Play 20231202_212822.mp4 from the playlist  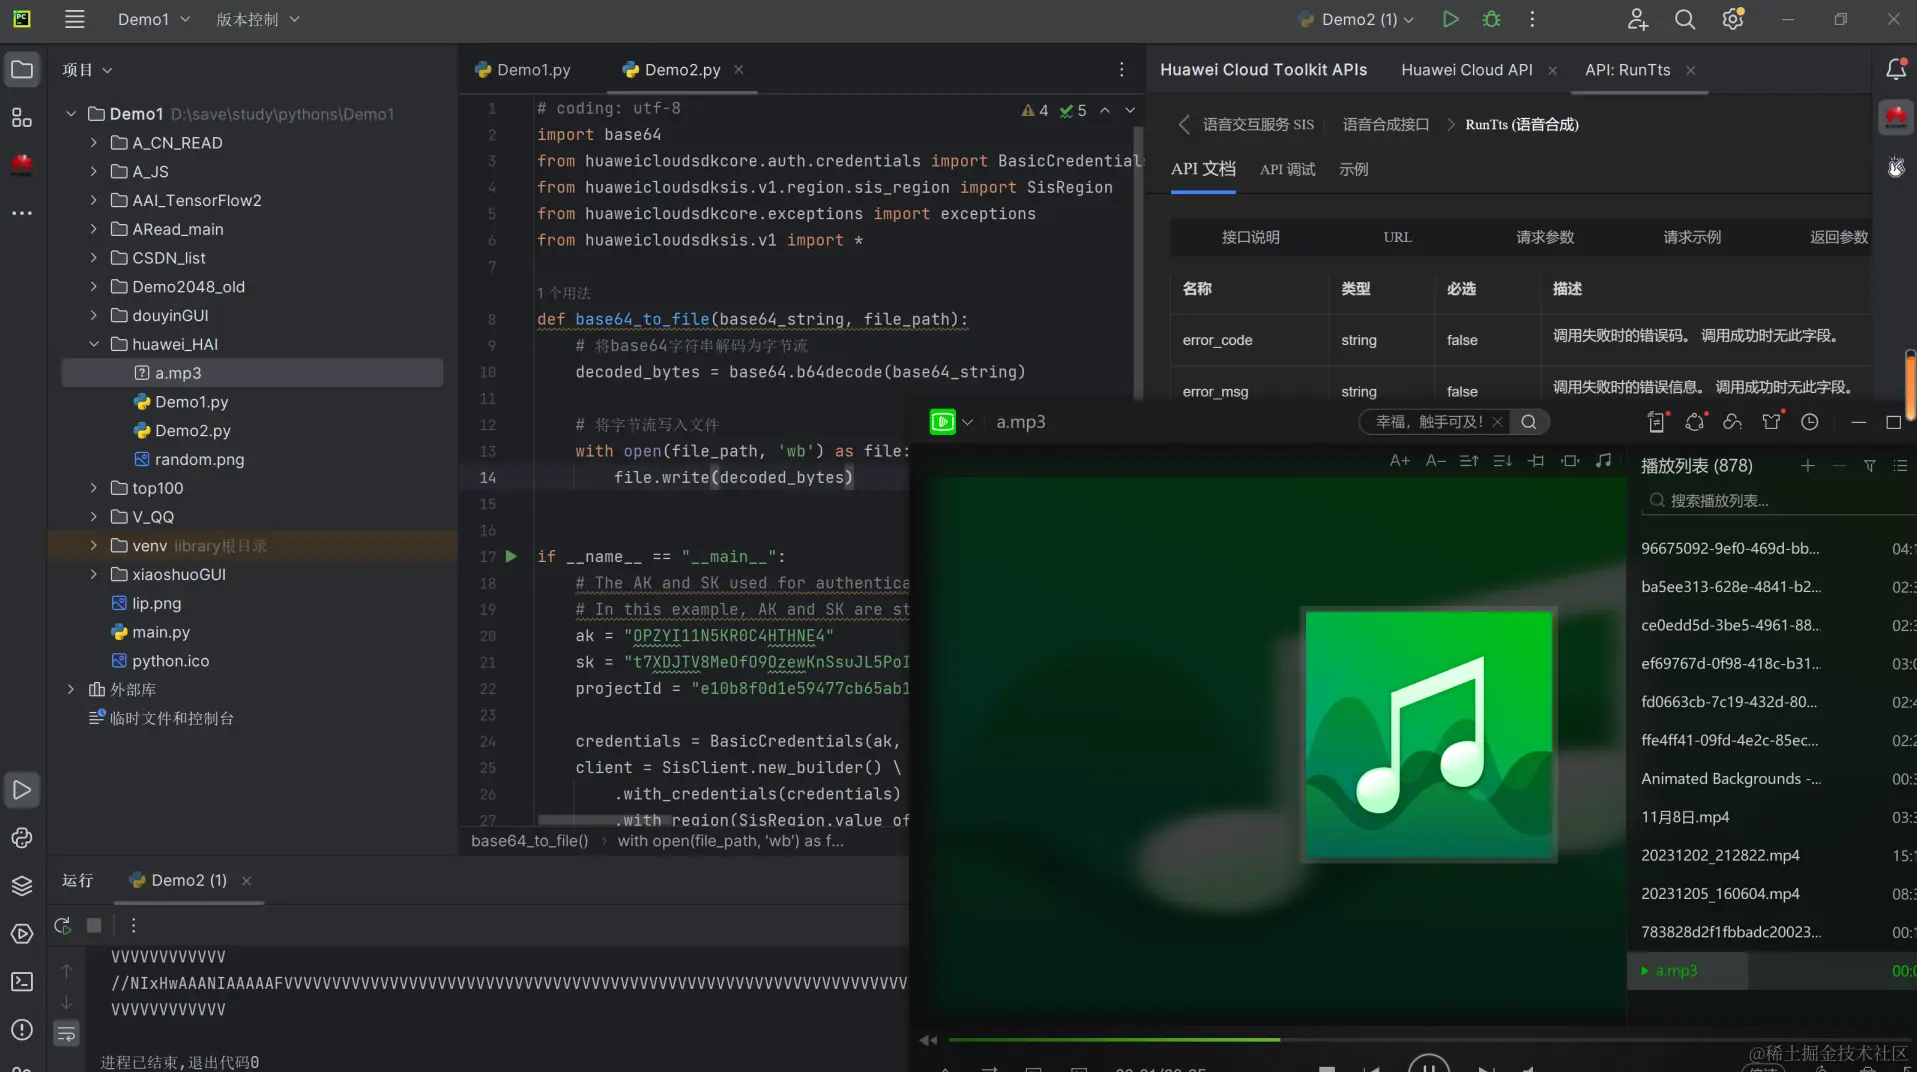point(1719,856)
